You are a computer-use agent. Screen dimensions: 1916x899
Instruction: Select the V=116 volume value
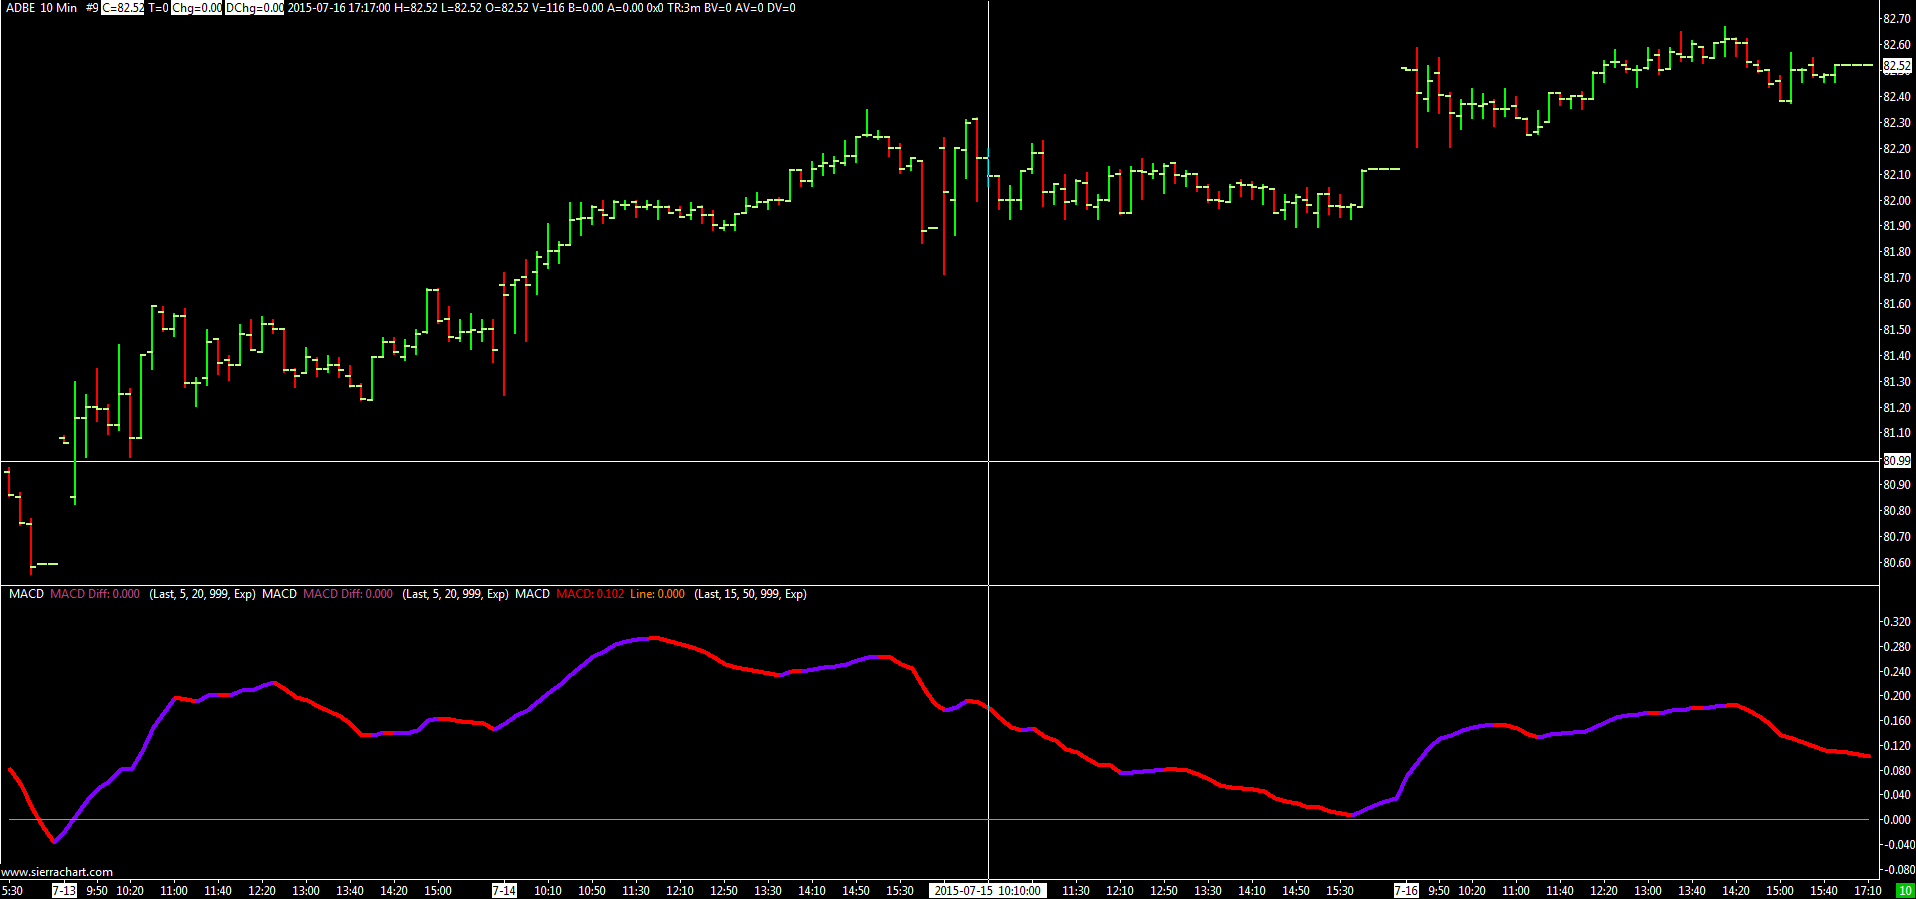tap(549, 8)
